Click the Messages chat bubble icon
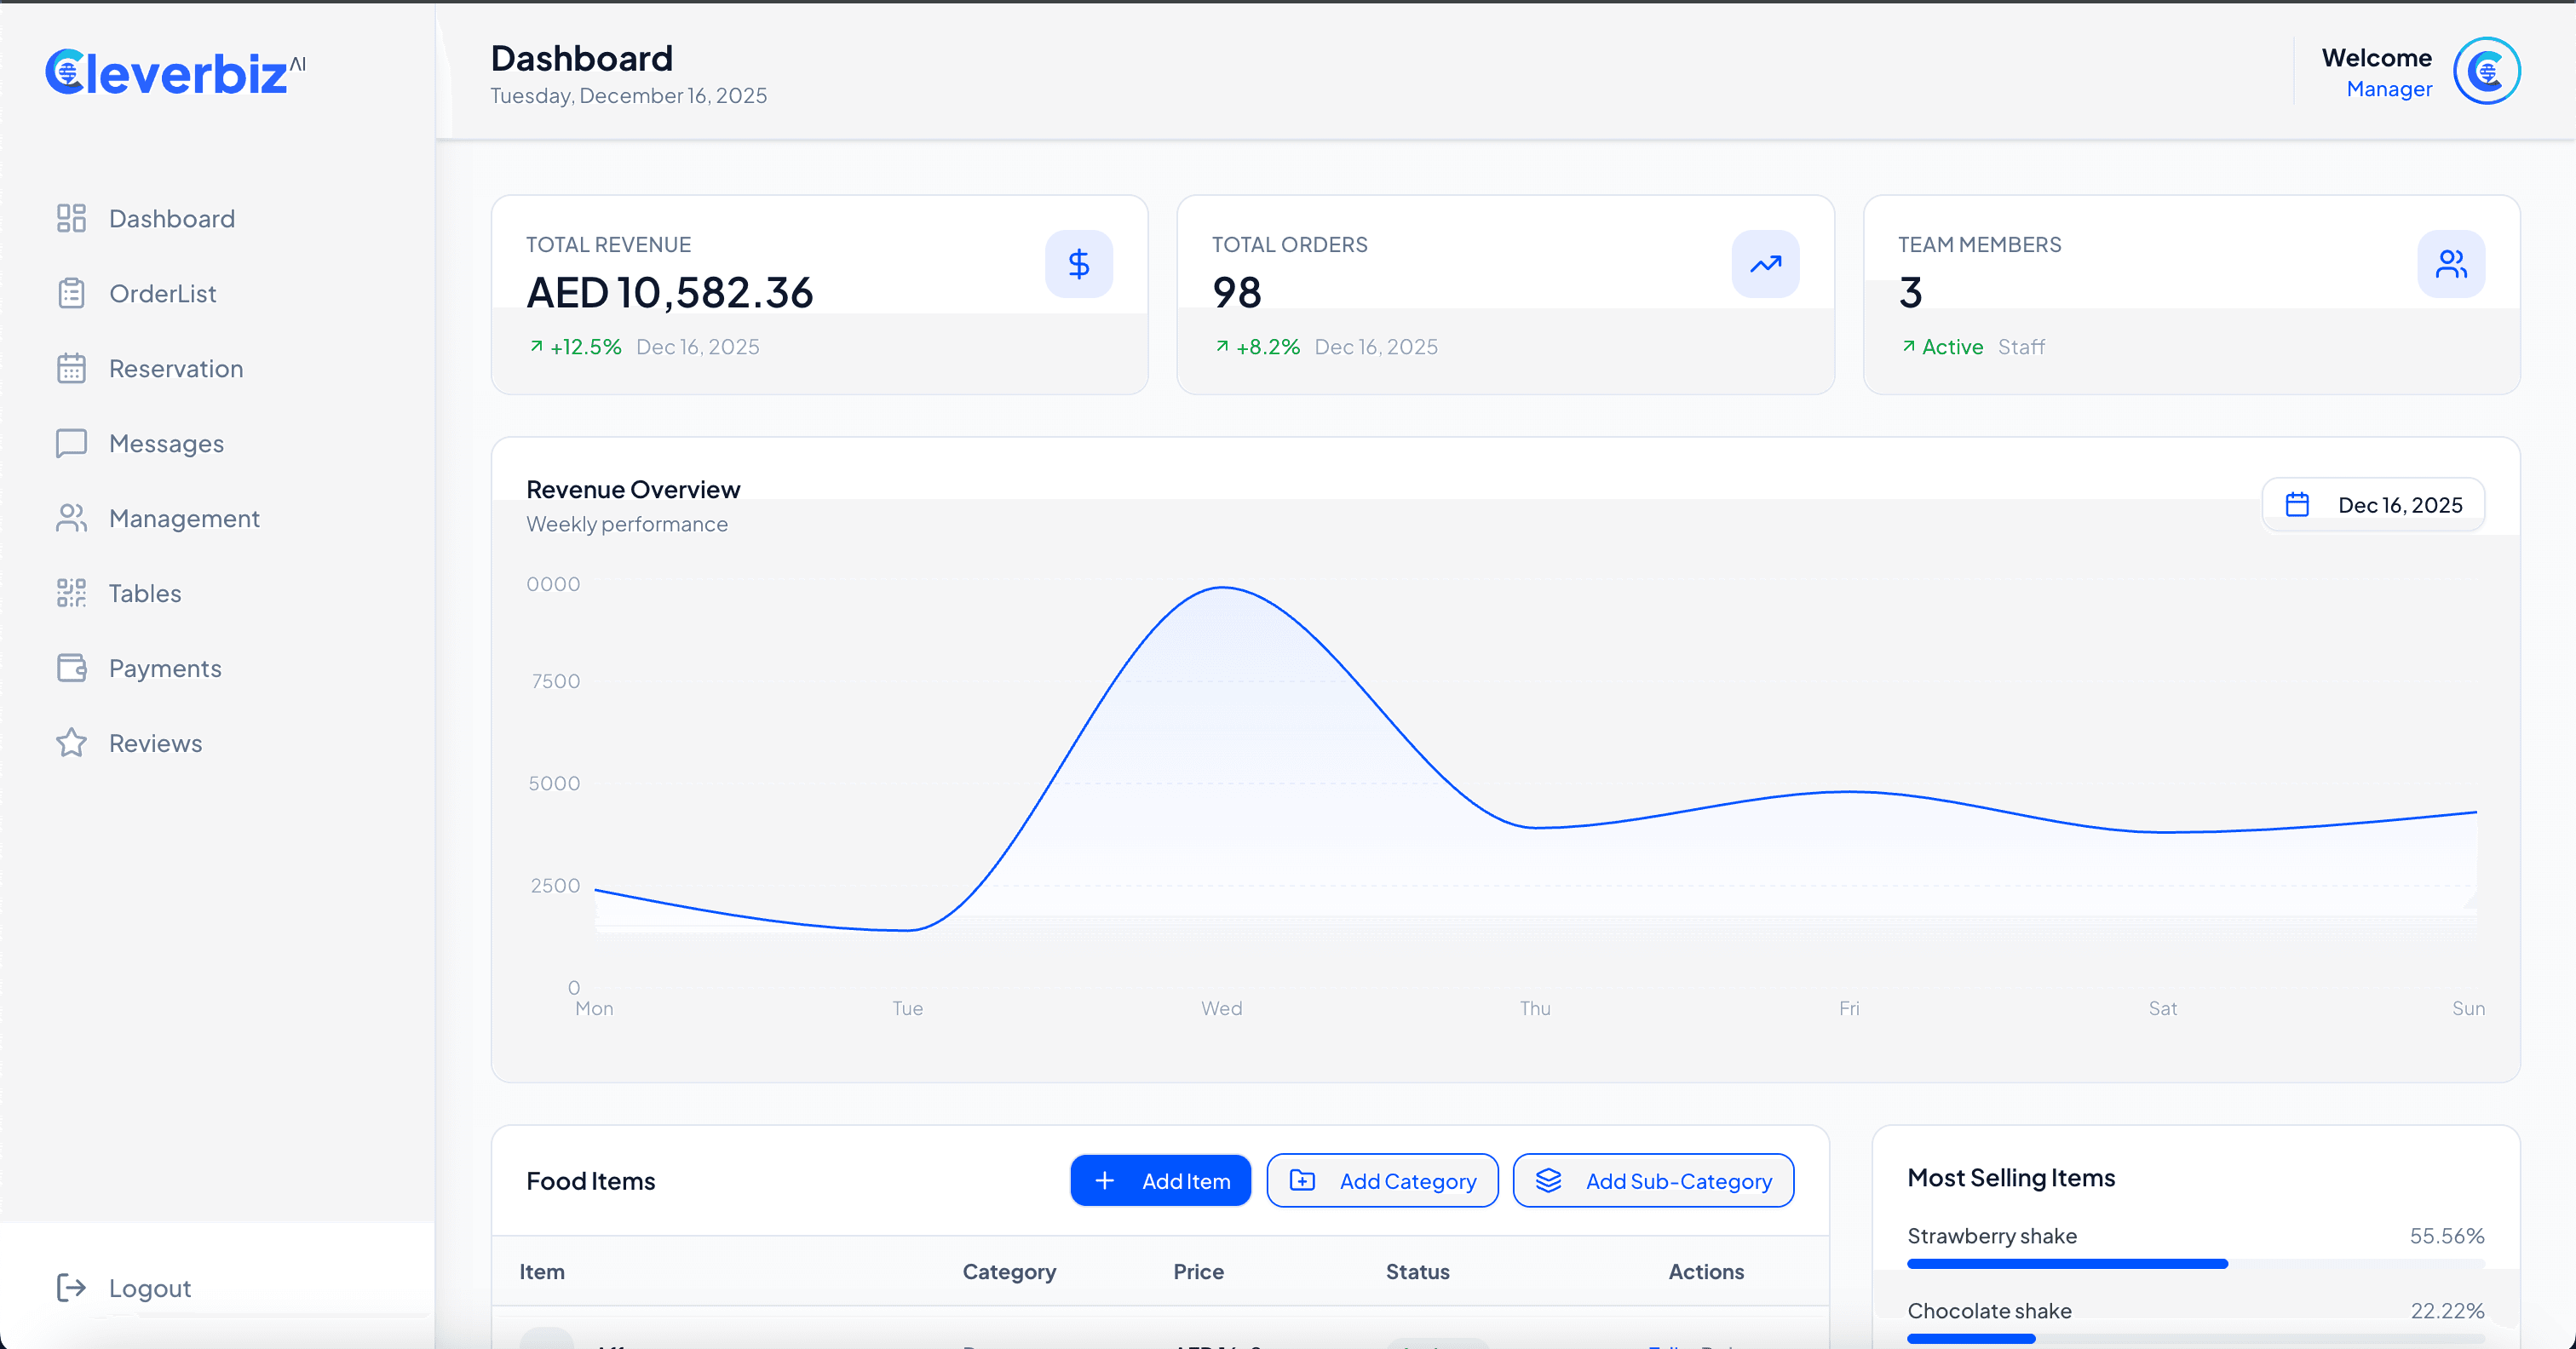Image resolution: width=2576 pixels, height=1349 pixels. click(71, 443)
